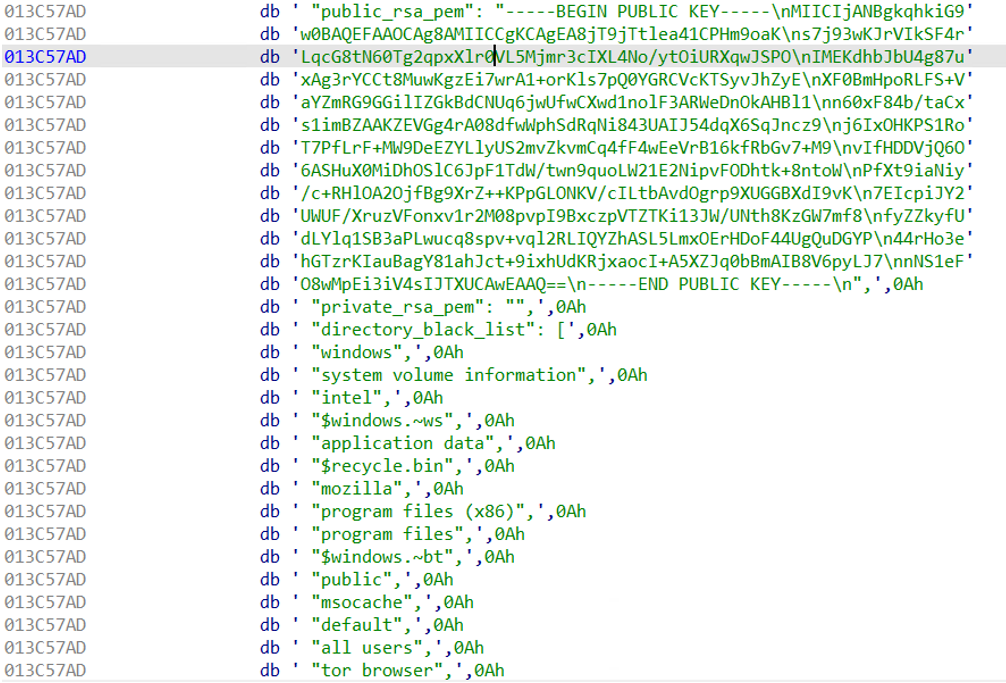Click the highlighted blue address 013C57AD
This screenshot has width=1006, height=683.
(45, 57)
